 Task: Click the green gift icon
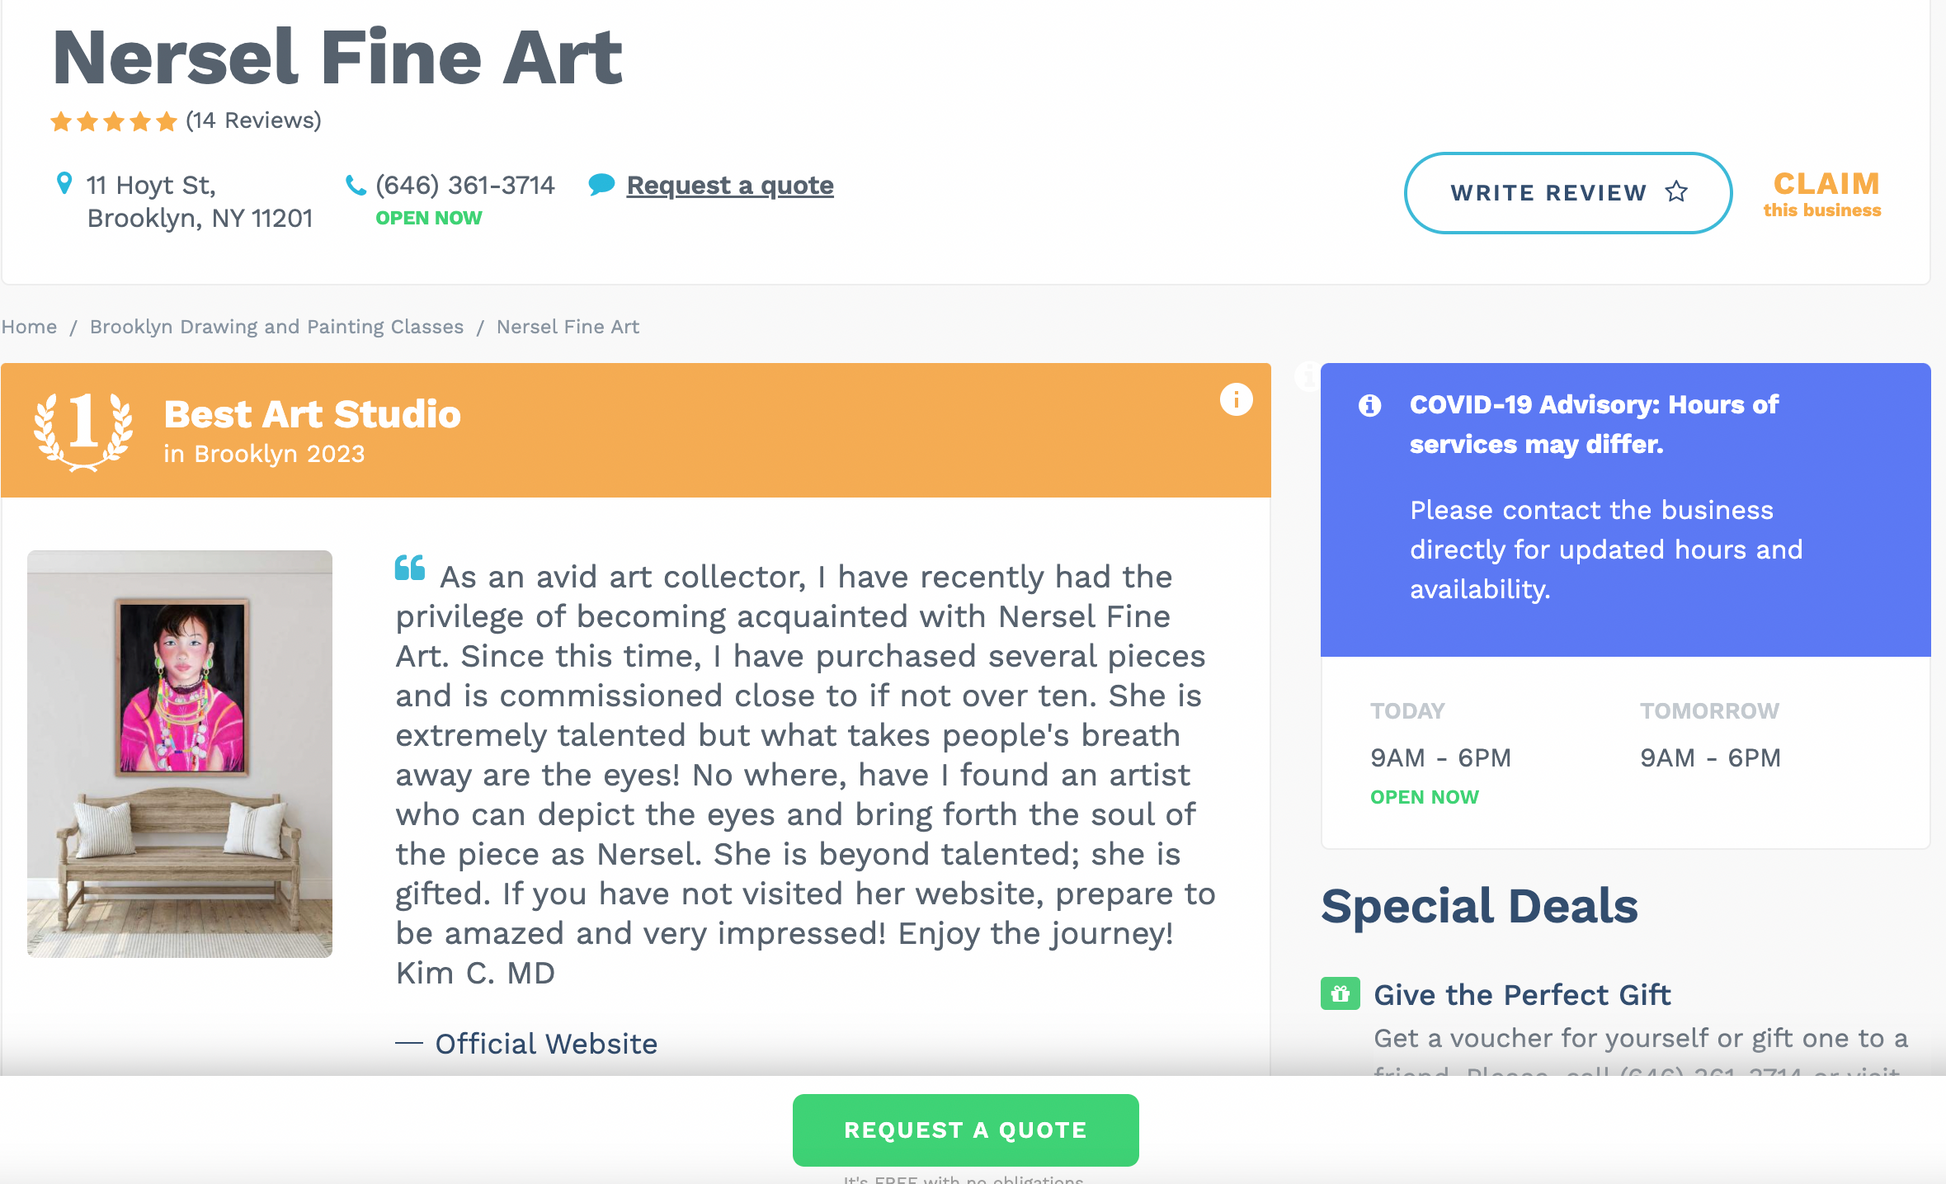point(1340,994)
